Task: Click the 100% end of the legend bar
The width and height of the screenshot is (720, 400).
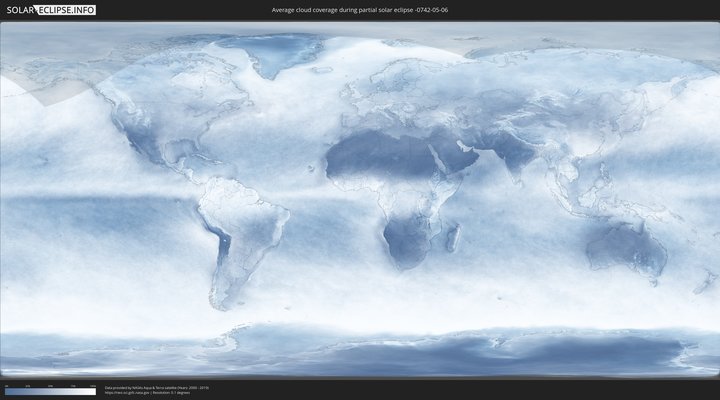Action: (93, 392)
